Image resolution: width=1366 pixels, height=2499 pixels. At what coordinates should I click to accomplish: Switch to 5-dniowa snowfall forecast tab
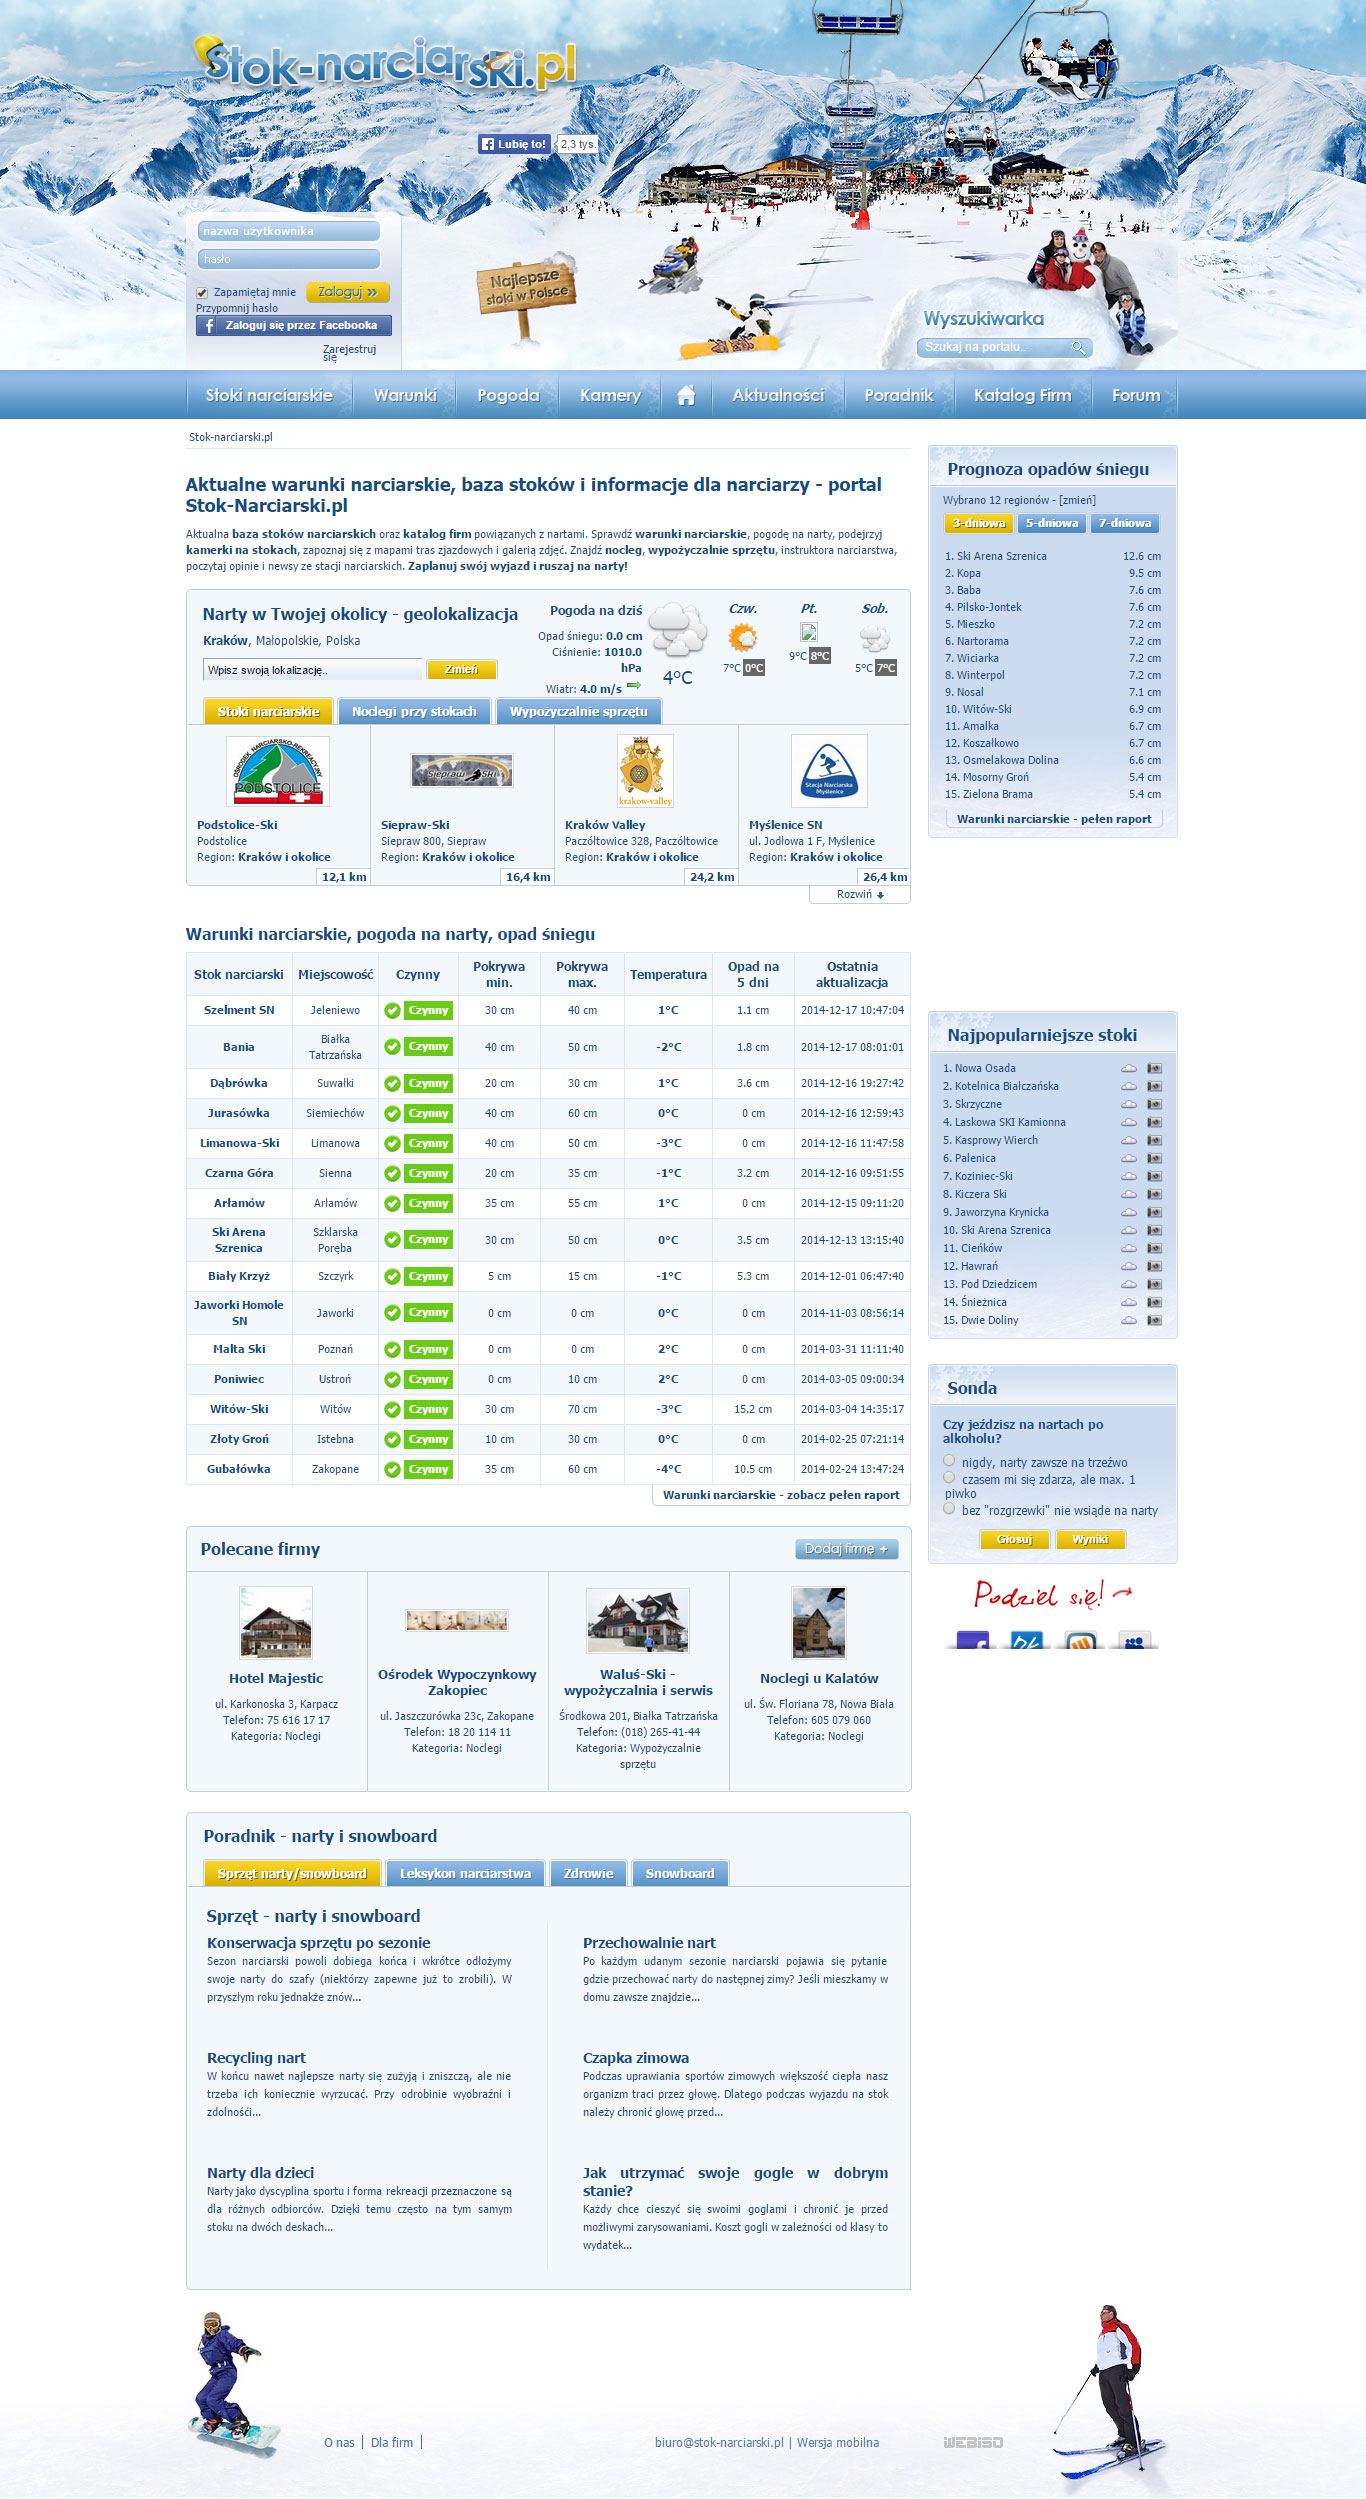coord(1052,523)
